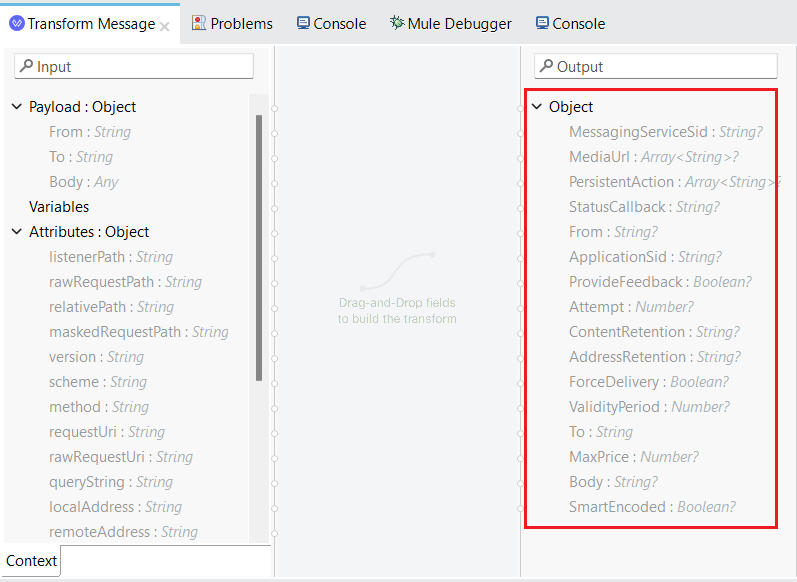Select the Body : Any input field
The image size is (797, 582).
84,182
